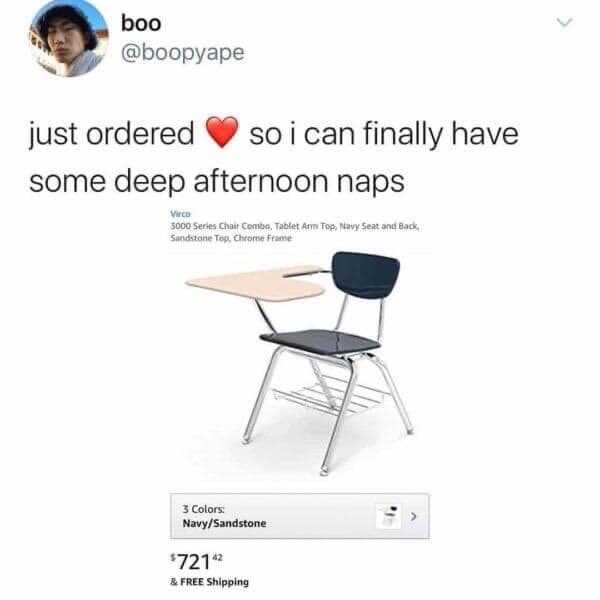Open the tweet options chevron menu

pyautogui.click(x=565, y=23)
